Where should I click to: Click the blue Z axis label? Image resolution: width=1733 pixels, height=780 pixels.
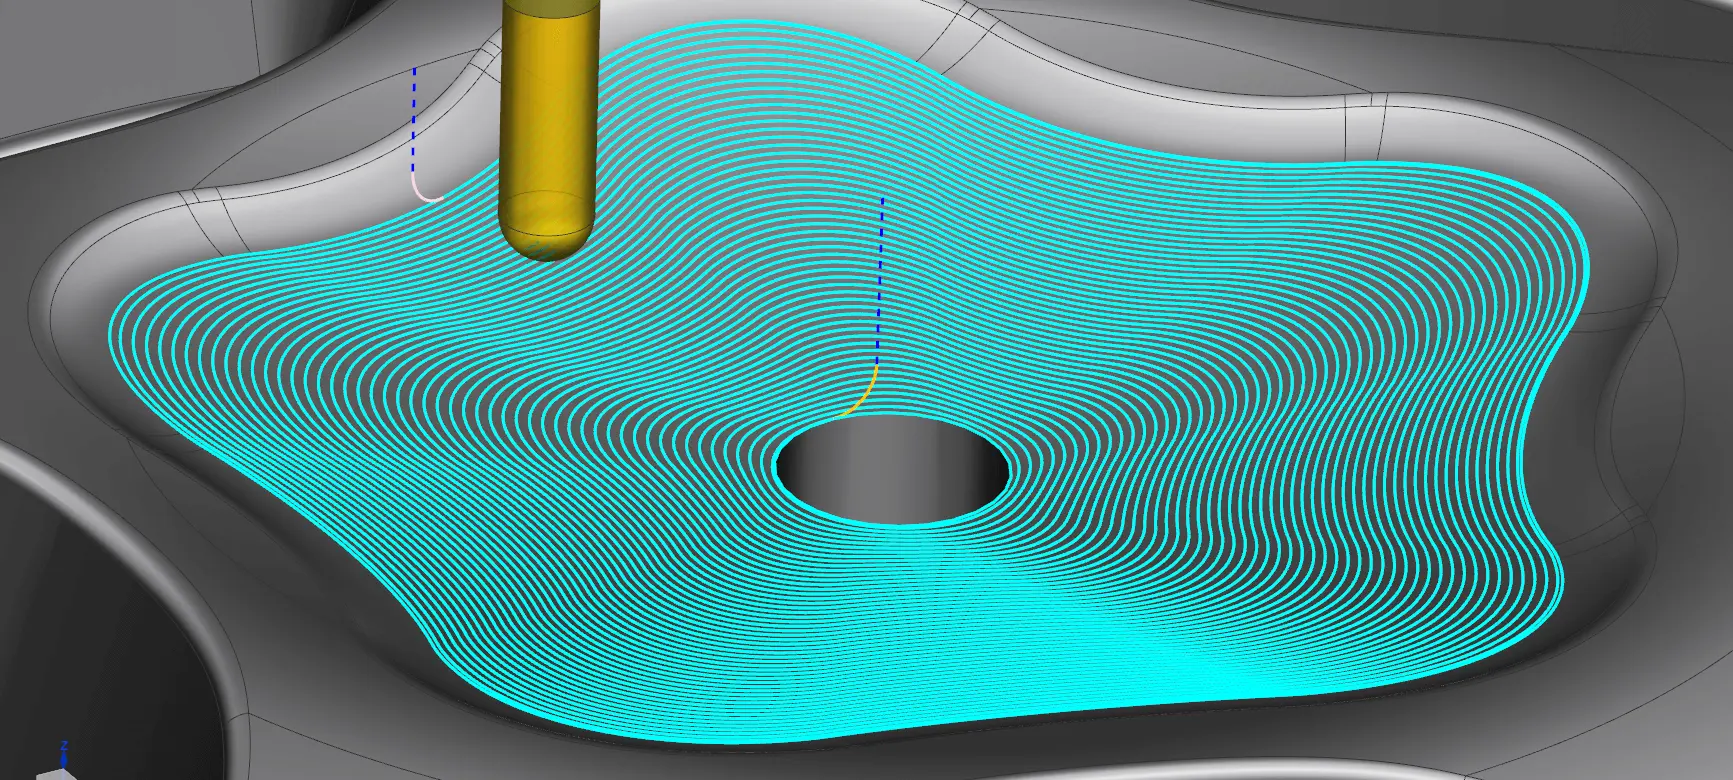64,746
